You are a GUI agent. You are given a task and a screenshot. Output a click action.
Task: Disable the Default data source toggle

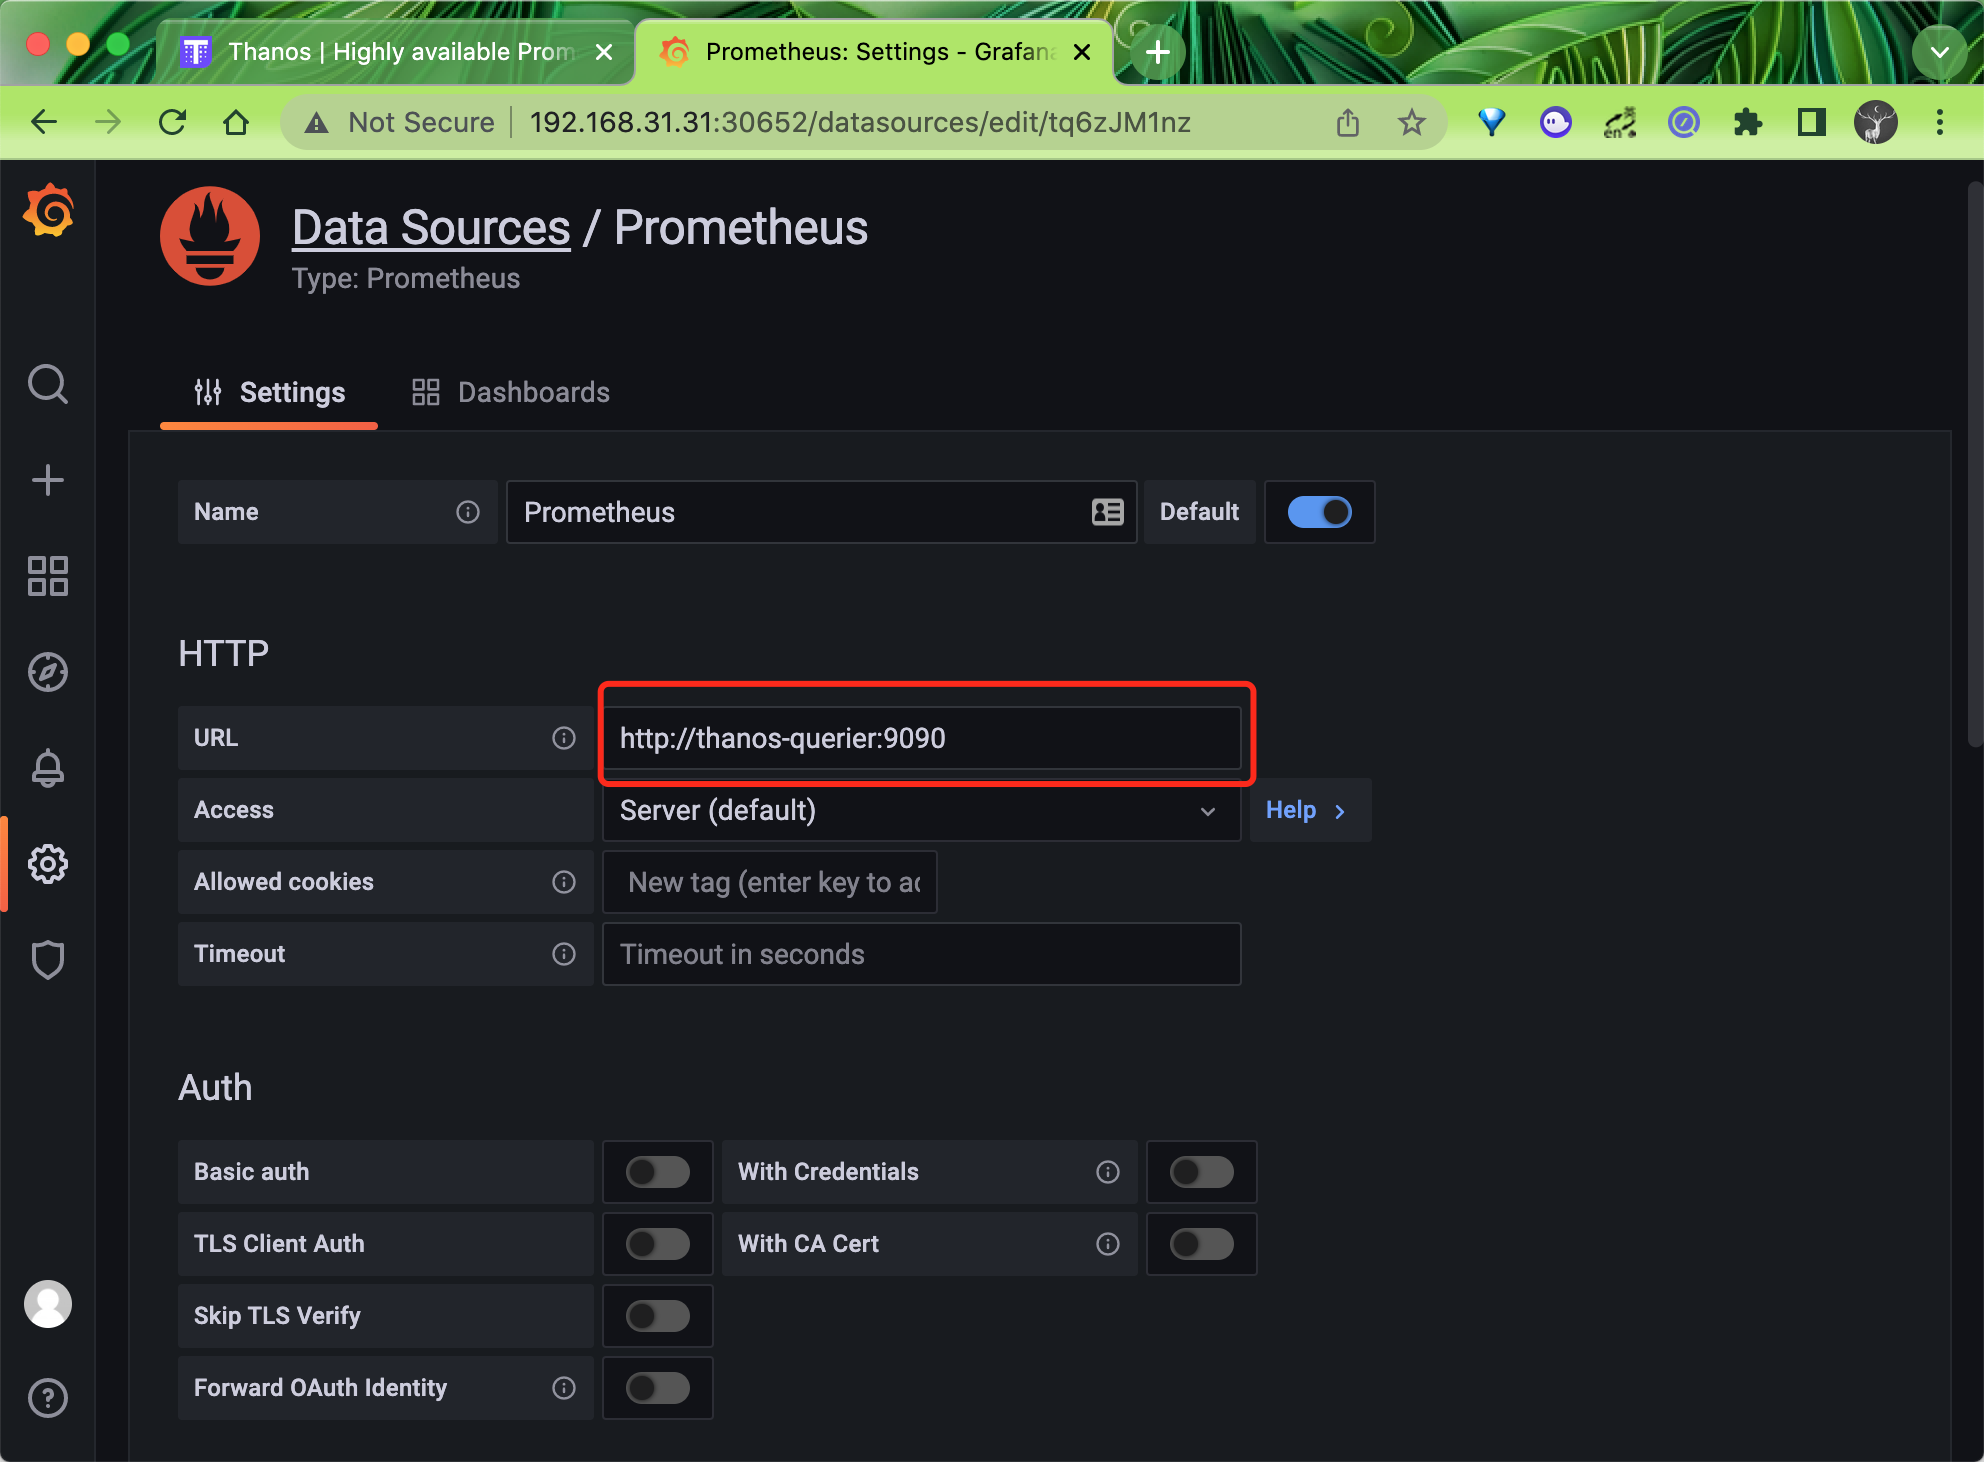[x=1319, y=512]
